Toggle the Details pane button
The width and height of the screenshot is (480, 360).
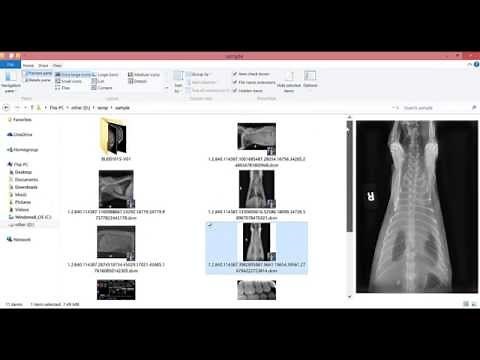(39, 80)
